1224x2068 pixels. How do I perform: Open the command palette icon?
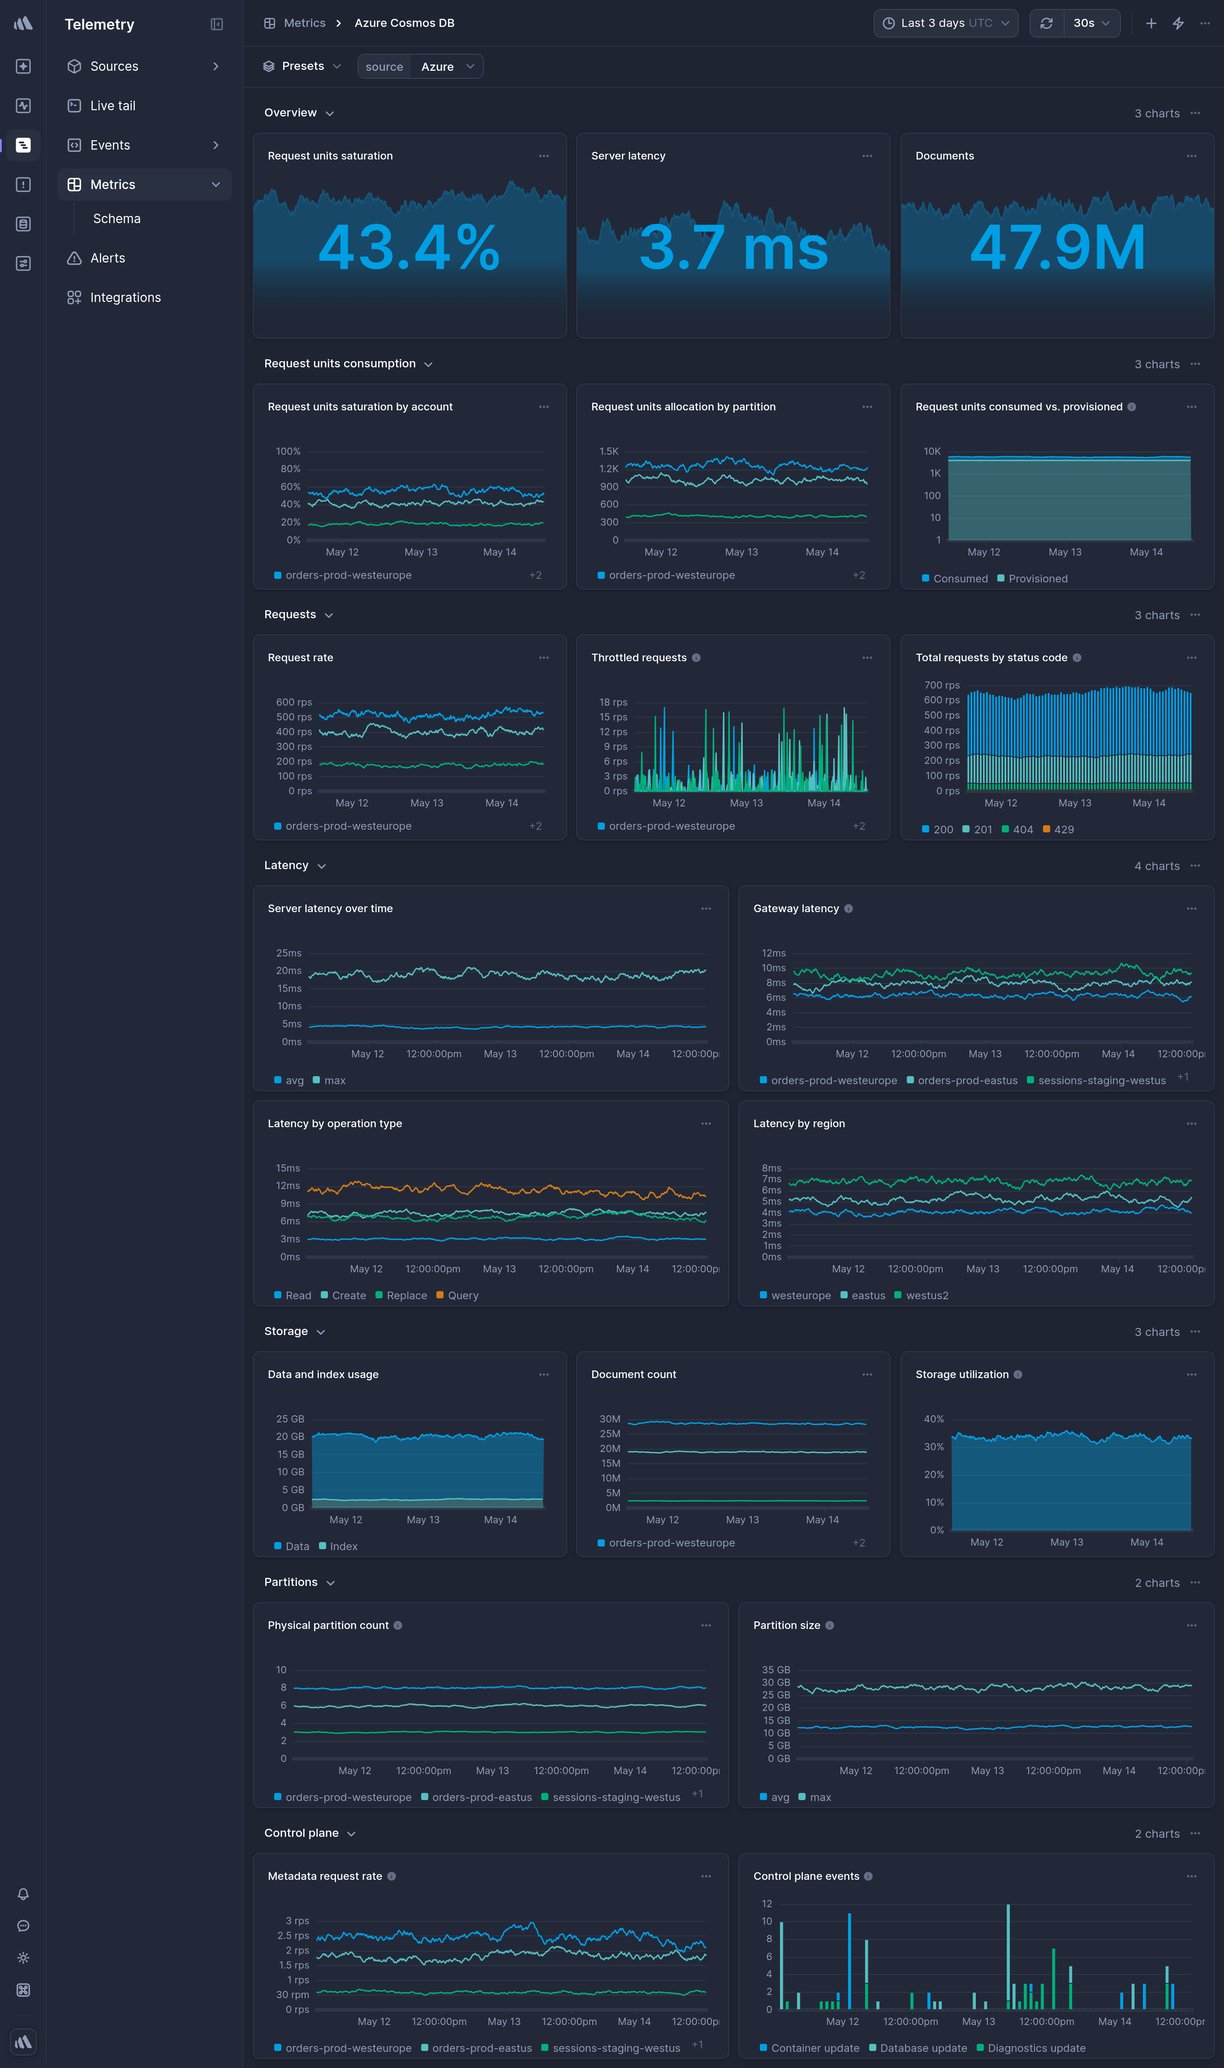click(23, 1990)
